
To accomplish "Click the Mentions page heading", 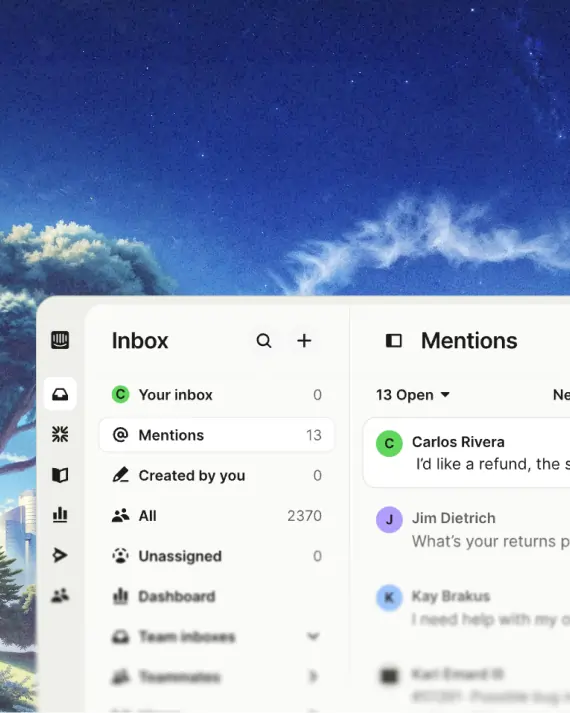I will pos(469,341).
